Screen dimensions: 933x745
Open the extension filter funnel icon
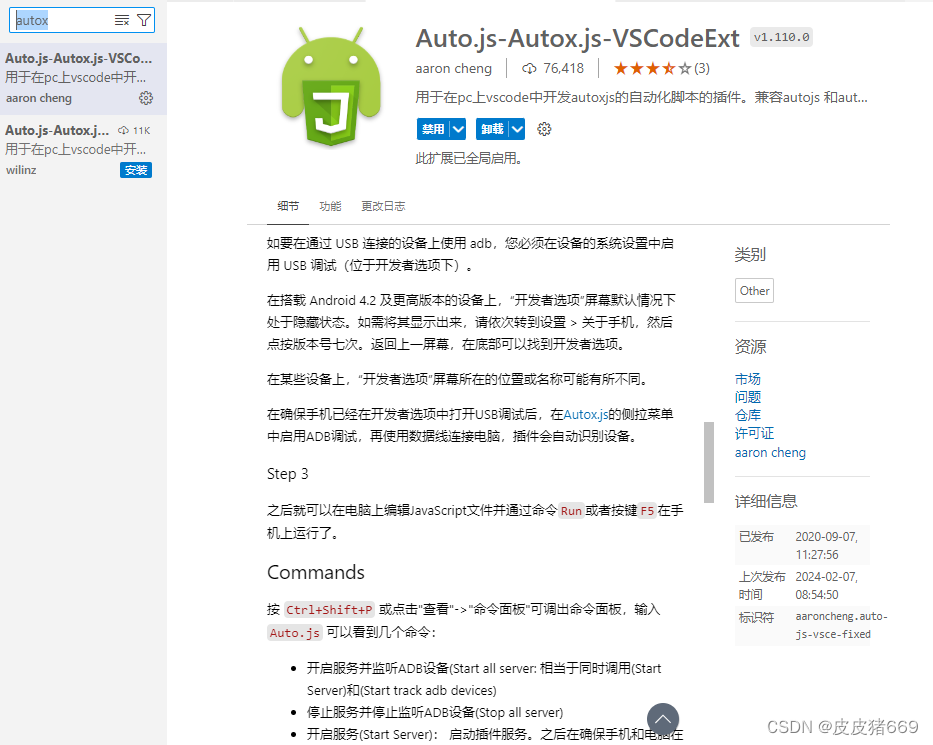pyautogui.click(x=144, y=20)
